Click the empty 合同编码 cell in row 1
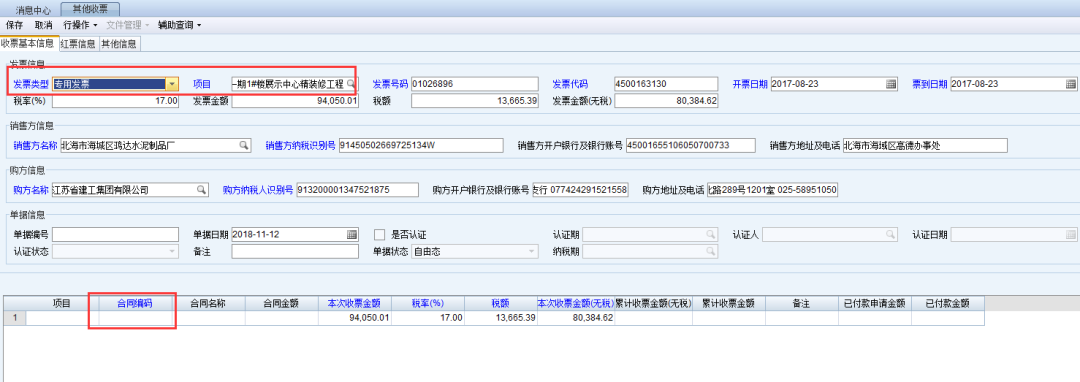The height and width of the screenshot is (382, 1080). pos(135,317)
